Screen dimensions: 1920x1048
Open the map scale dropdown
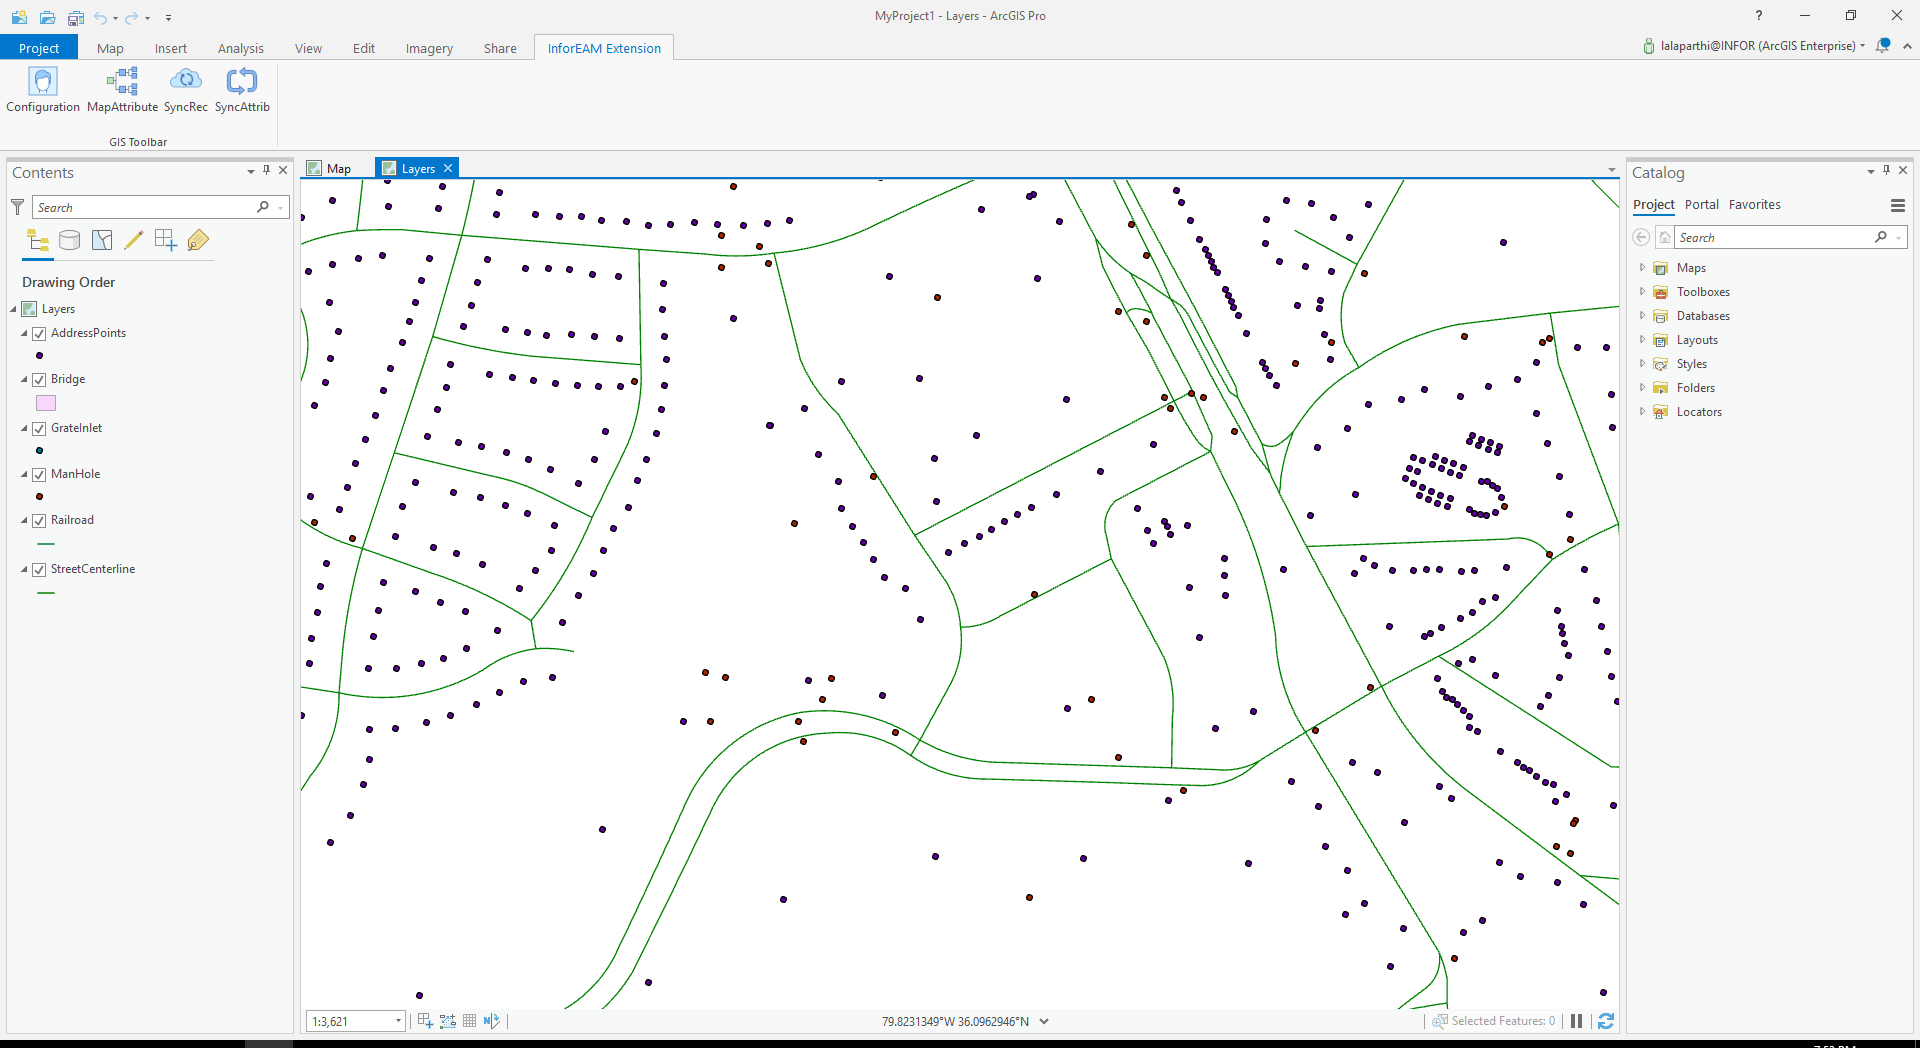tap(398, 1021)
